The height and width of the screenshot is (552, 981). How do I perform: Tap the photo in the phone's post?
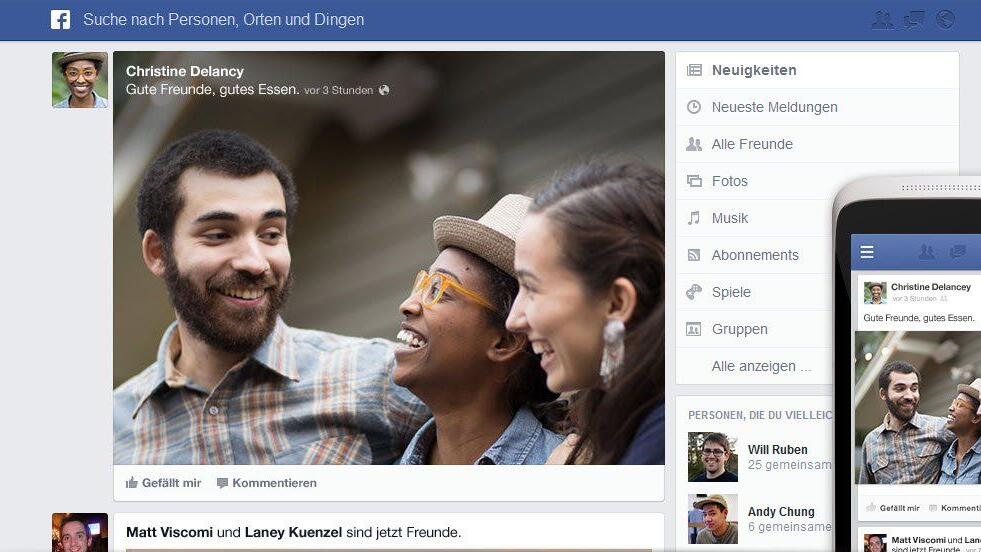click(x=918, y=407)
